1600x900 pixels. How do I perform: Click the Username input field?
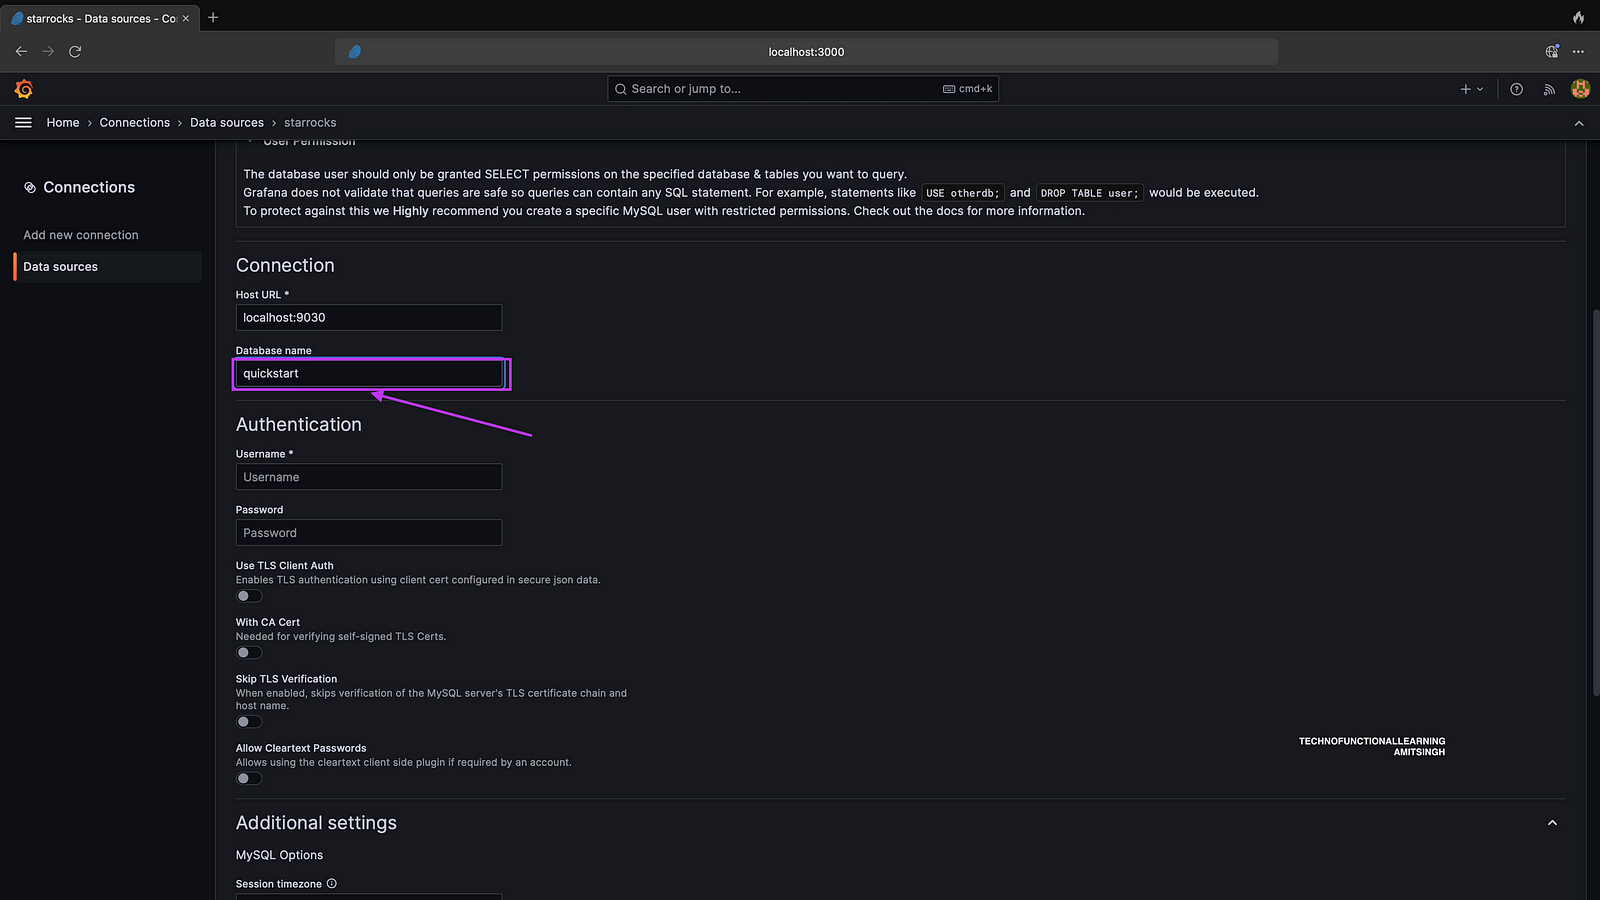(x=368, y=477)
